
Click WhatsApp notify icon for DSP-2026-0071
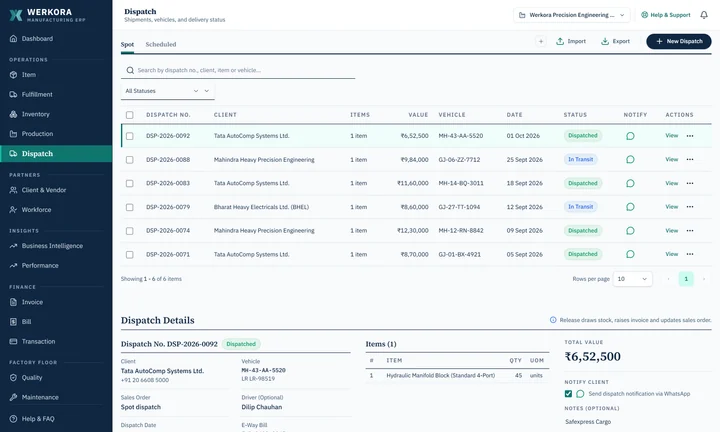pyautogui.click(x=630, y=254)
